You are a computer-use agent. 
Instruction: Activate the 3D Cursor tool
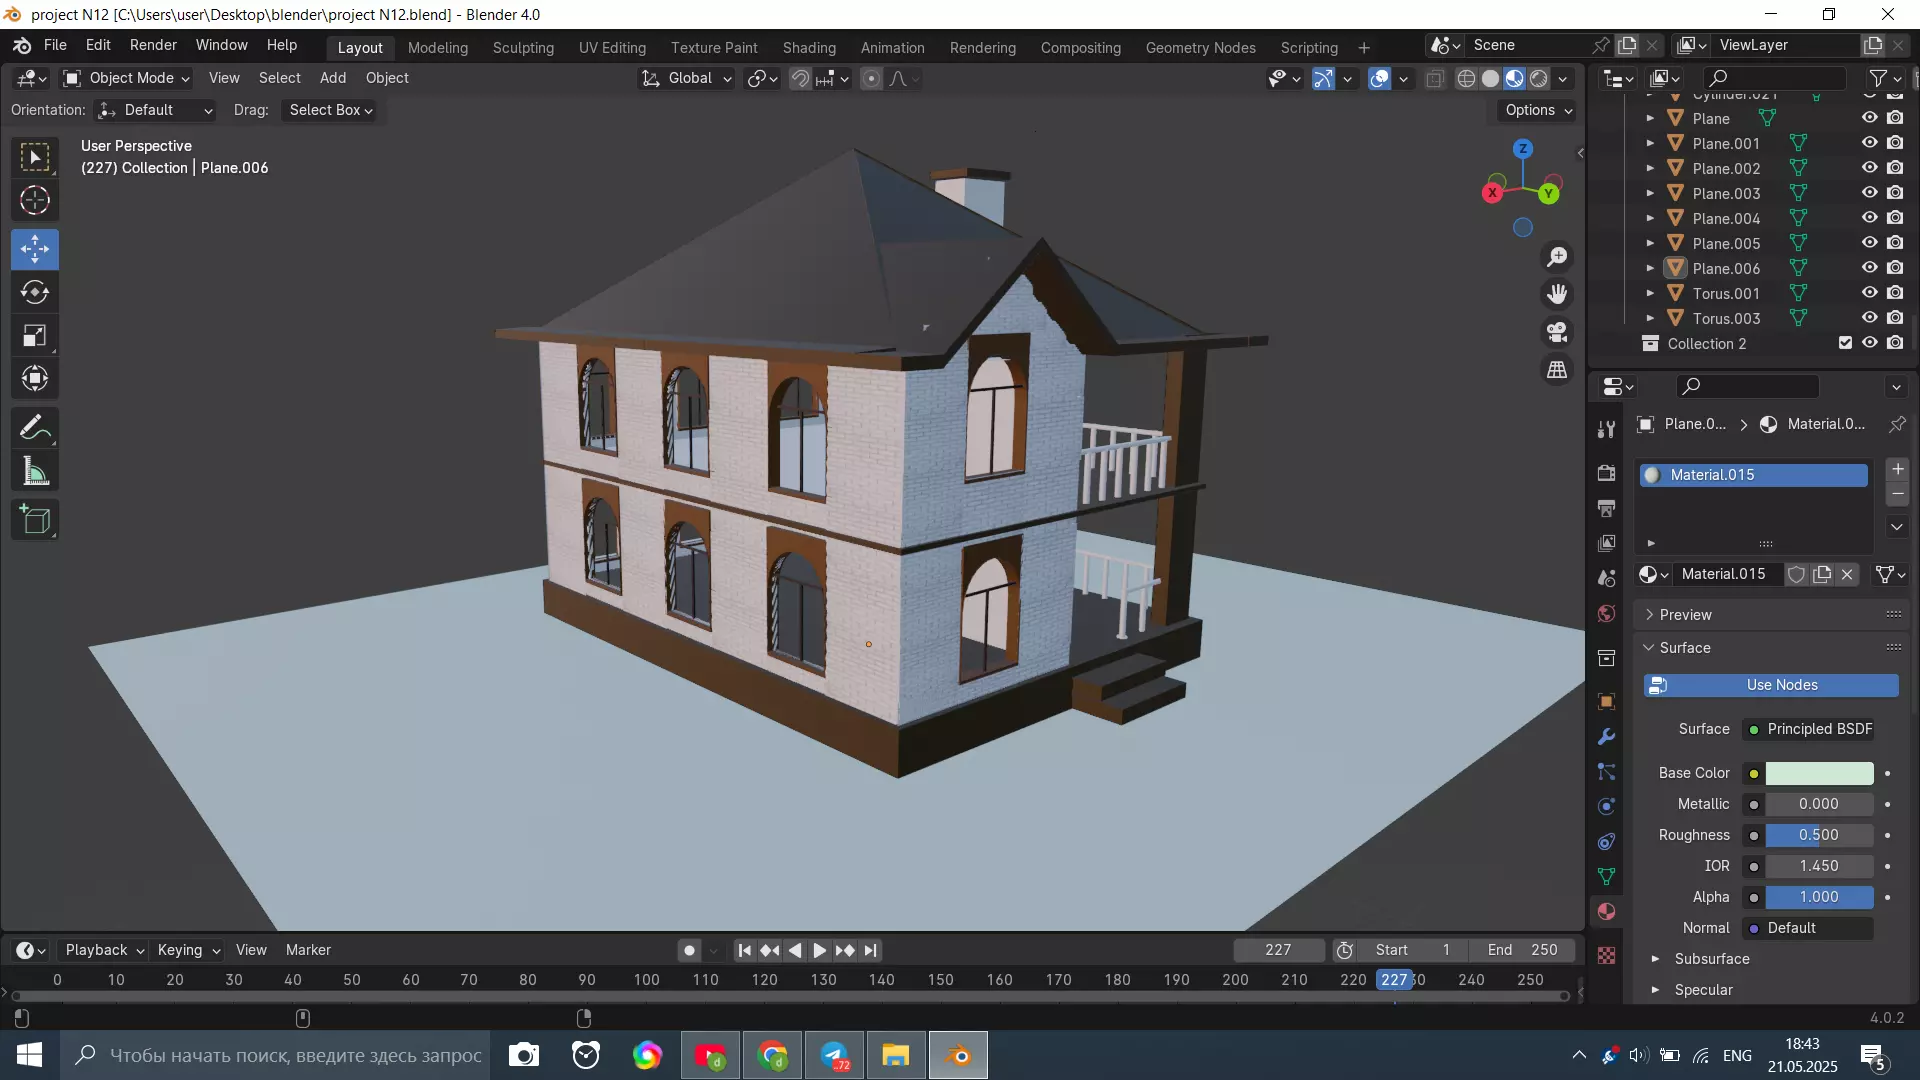pyautogui.click(x=35, y=201)
